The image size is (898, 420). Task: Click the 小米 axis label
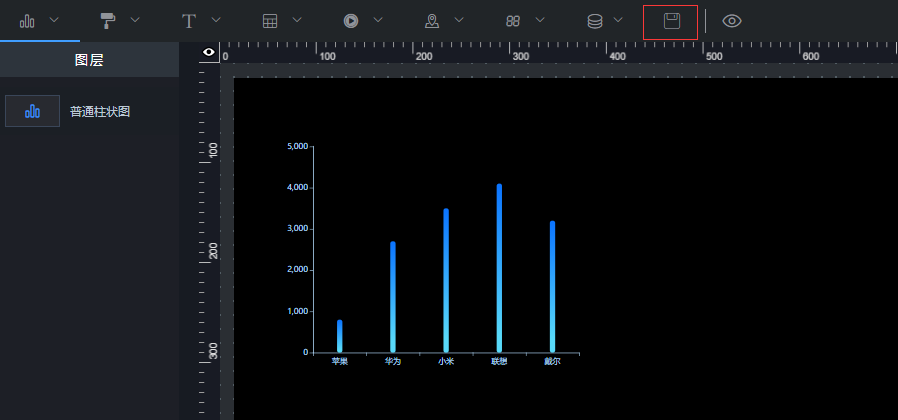click(x=446, y=362)
